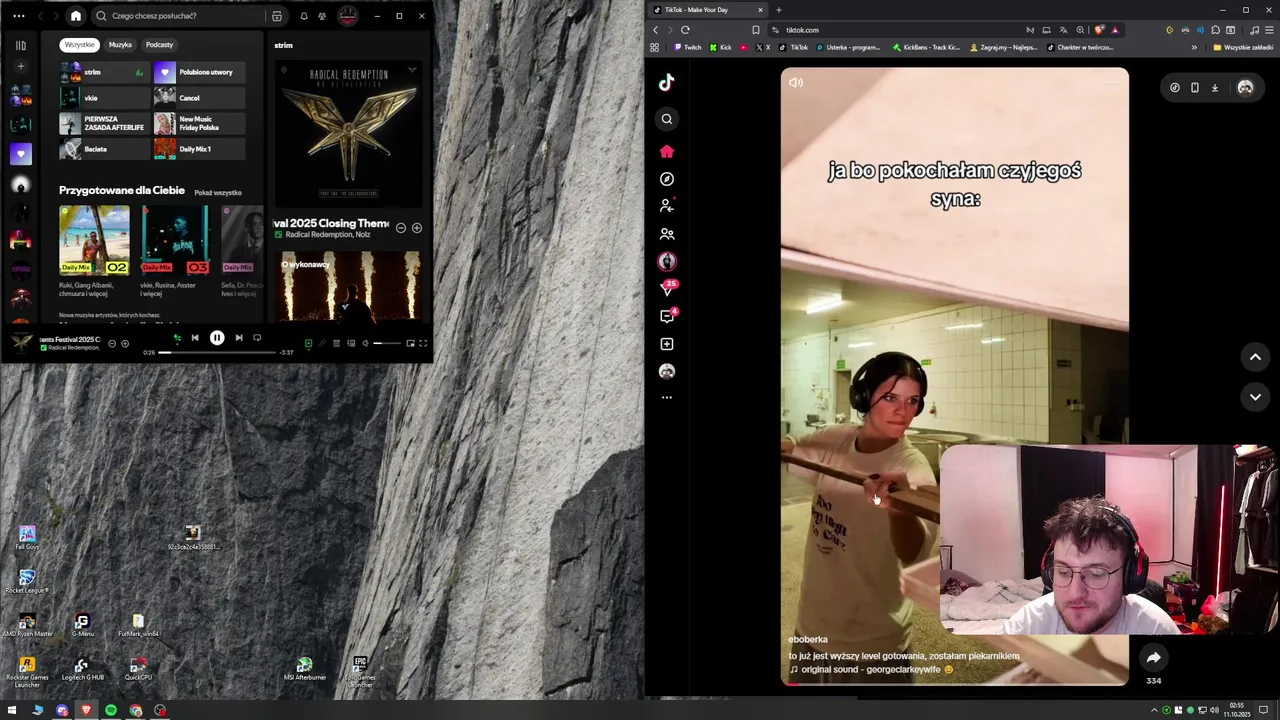
Task: Open Spotify Browse icon in search bar
Action: pyautogui.click(x=277, y=16)
